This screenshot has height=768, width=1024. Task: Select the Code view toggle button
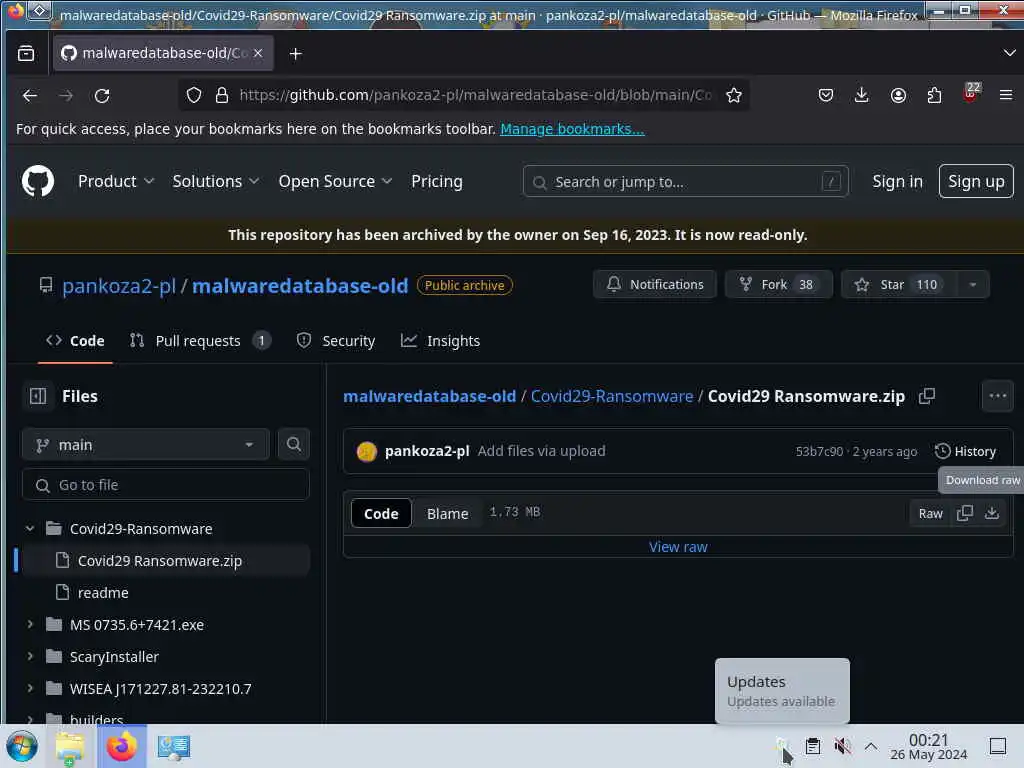pyautogui.click(x=381, y=513)
